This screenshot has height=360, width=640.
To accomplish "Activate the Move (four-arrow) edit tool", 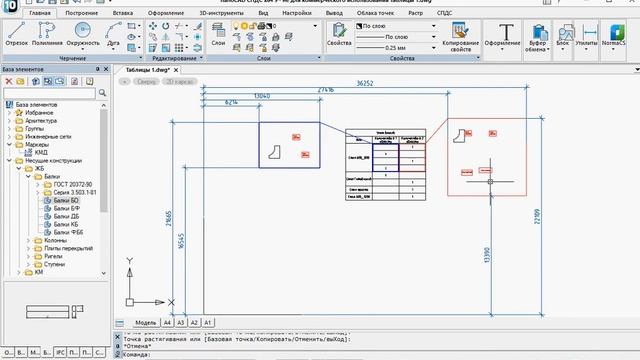I will pos(153,26).
